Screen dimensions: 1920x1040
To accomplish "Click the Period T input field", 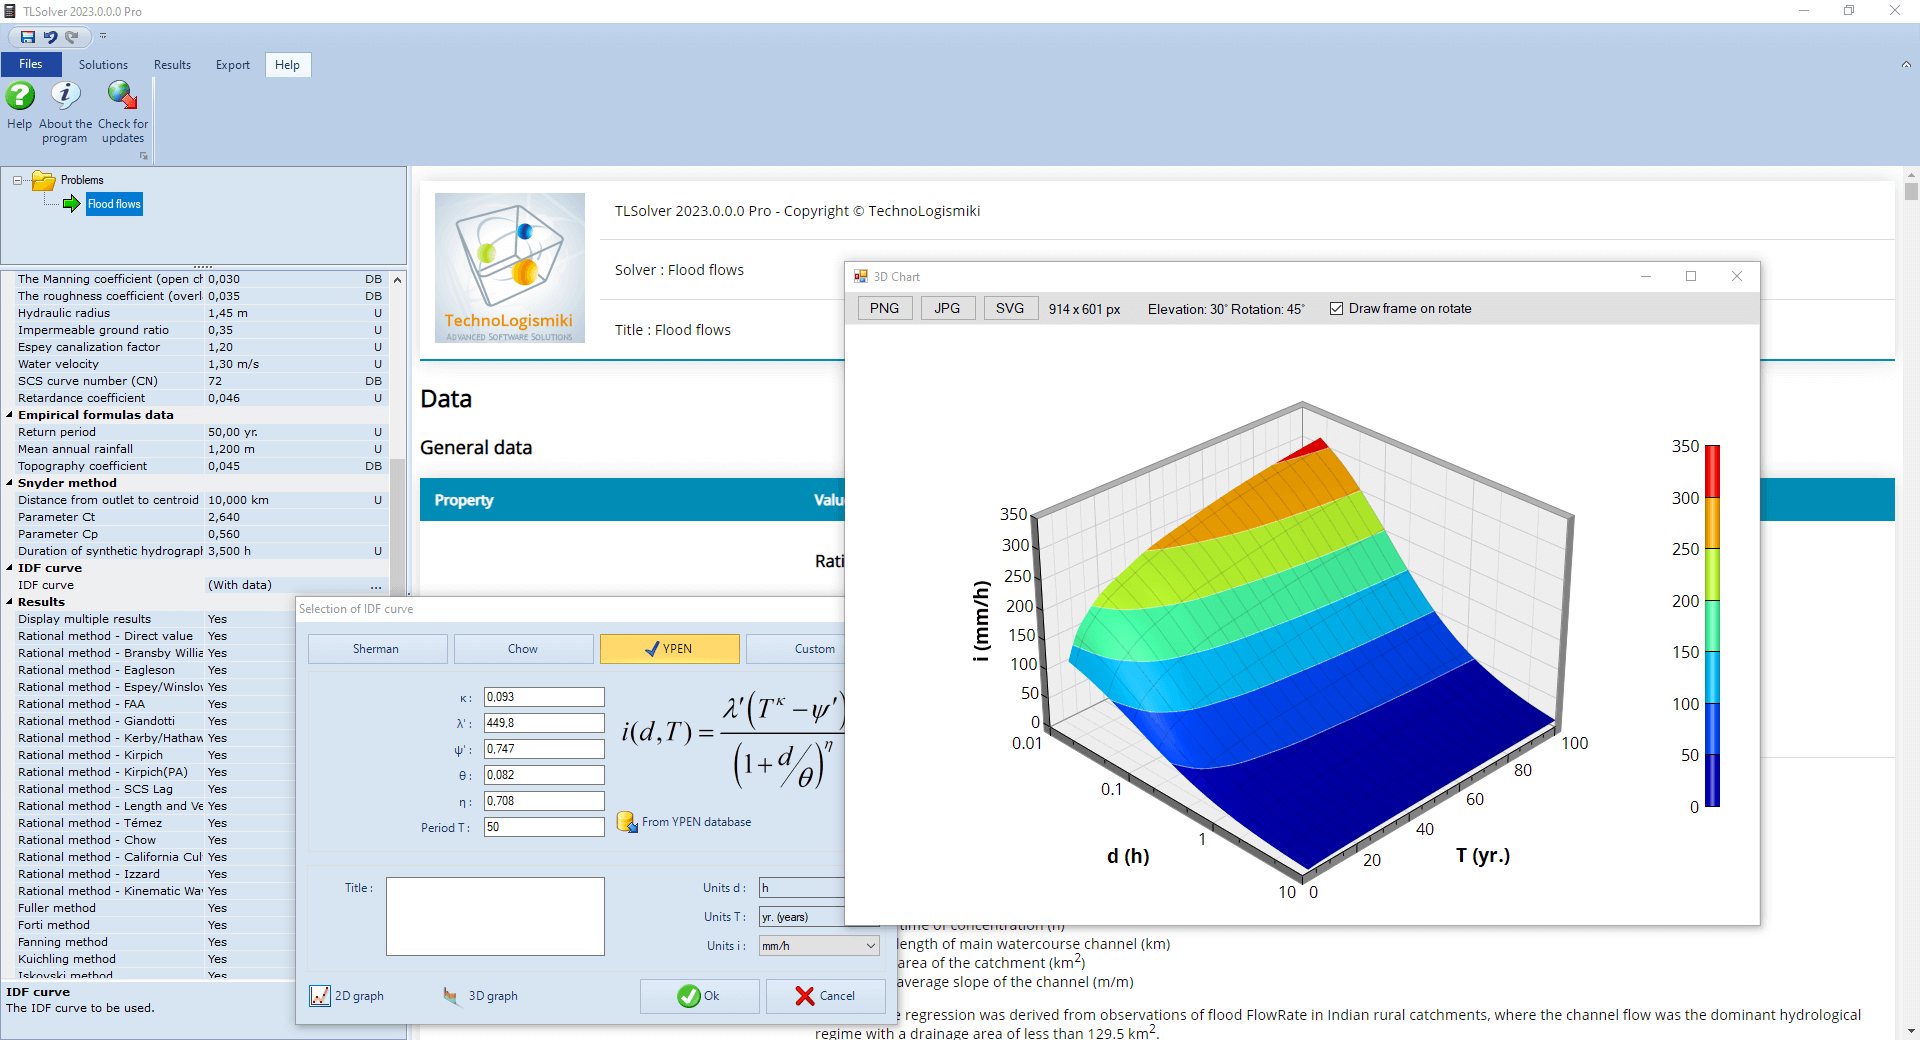I will [544, 827].
